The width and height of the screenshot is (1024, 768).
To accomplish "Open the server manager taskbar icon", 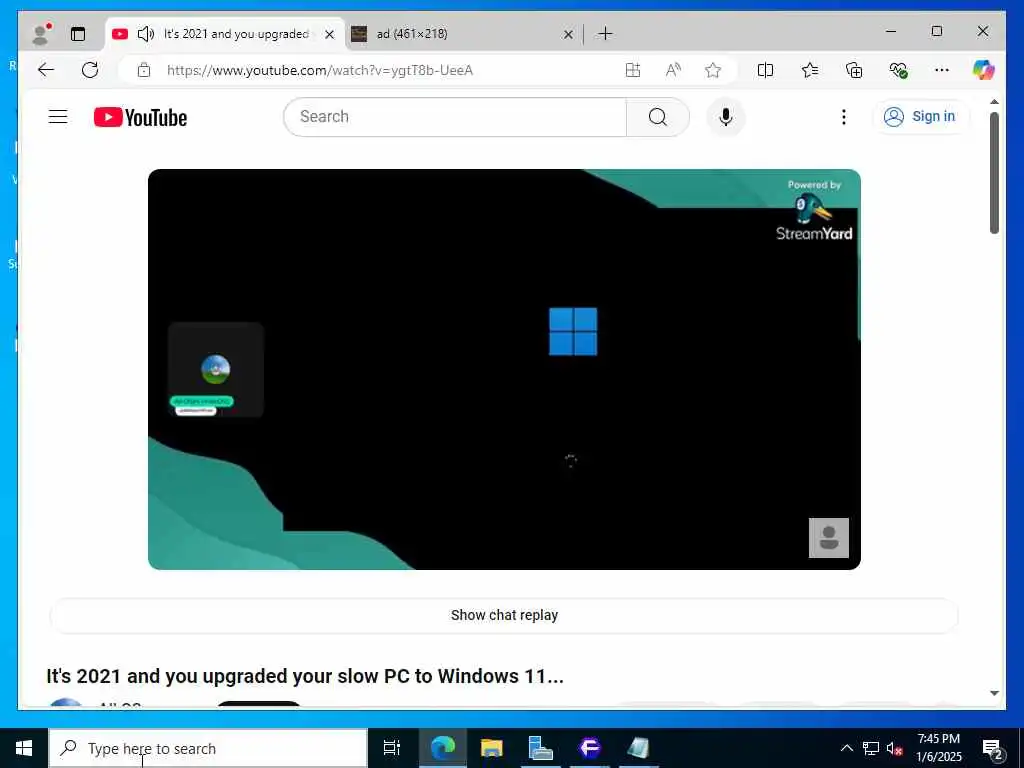I will point(540,748).
